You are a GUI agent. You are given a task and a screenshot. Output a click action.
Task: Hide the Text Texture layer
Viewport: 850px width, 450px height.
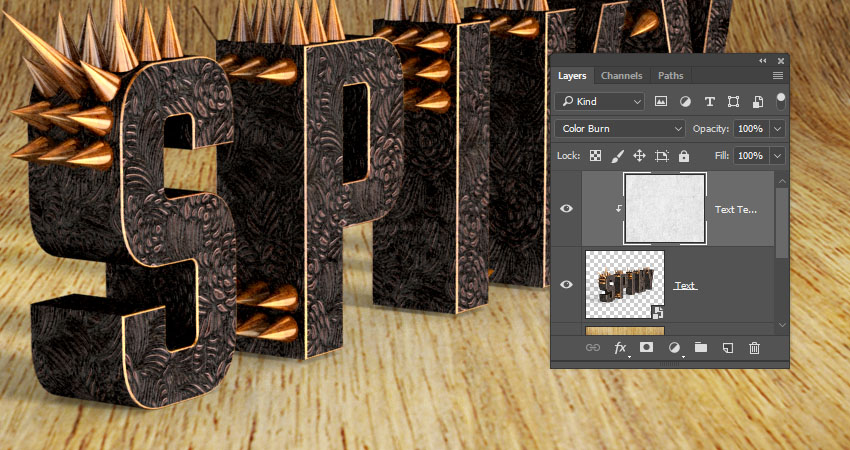566,209
